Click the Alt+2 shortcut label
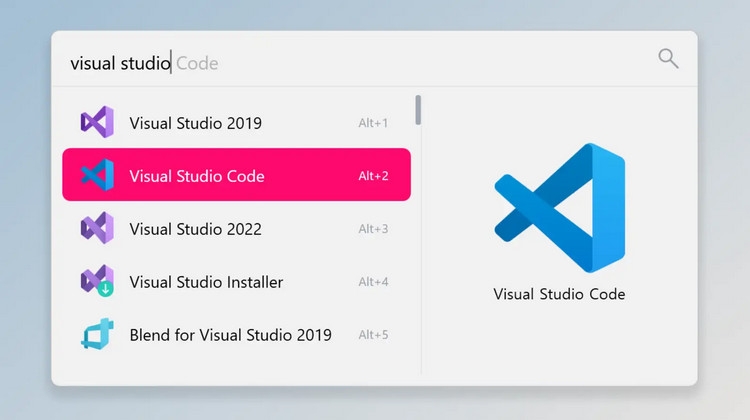750x420 pixels. 373,176
